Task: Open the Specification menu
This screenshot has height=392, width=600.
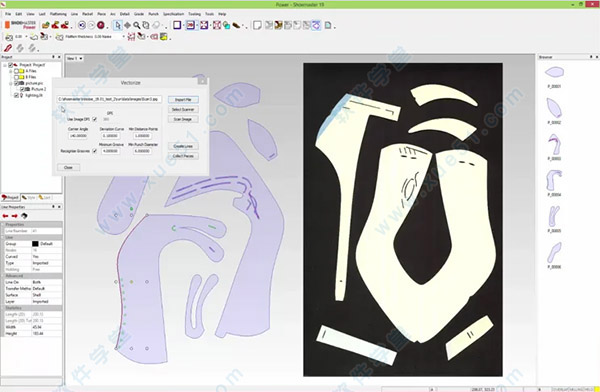Action: pos(174,14)
